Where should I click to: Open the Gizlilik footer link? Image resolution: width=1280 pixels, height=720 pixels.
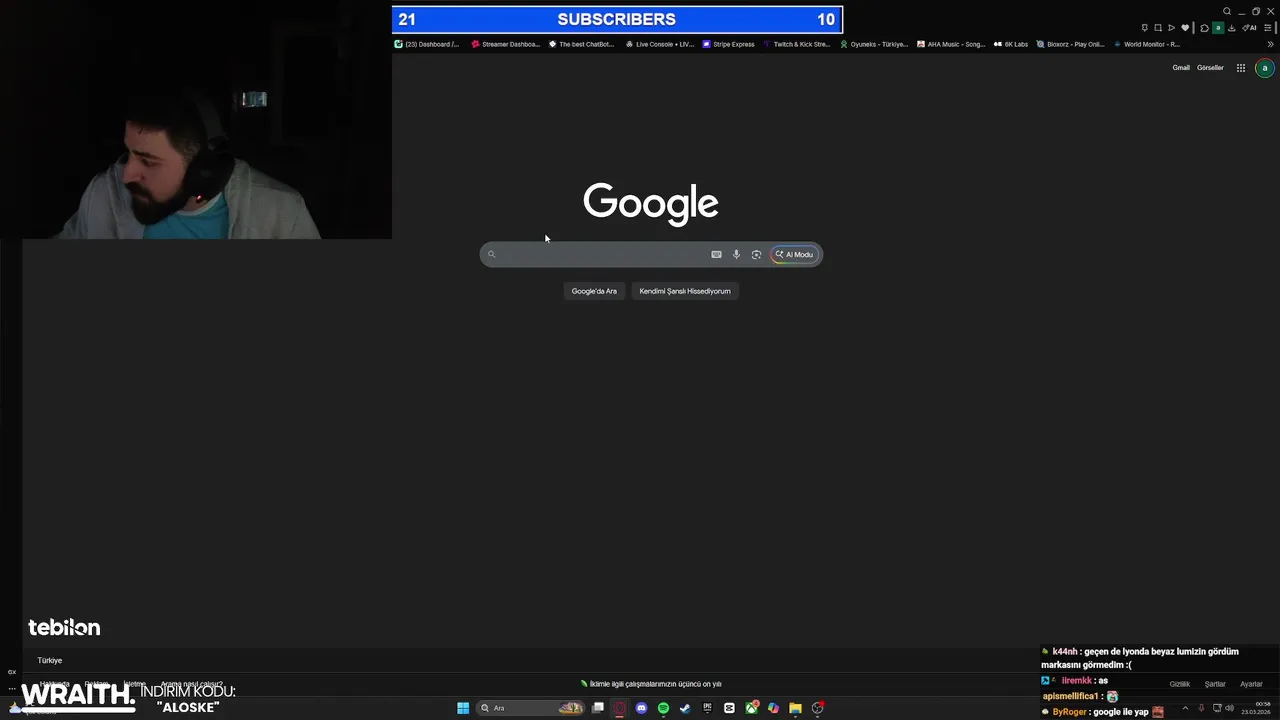point(1180,684)
